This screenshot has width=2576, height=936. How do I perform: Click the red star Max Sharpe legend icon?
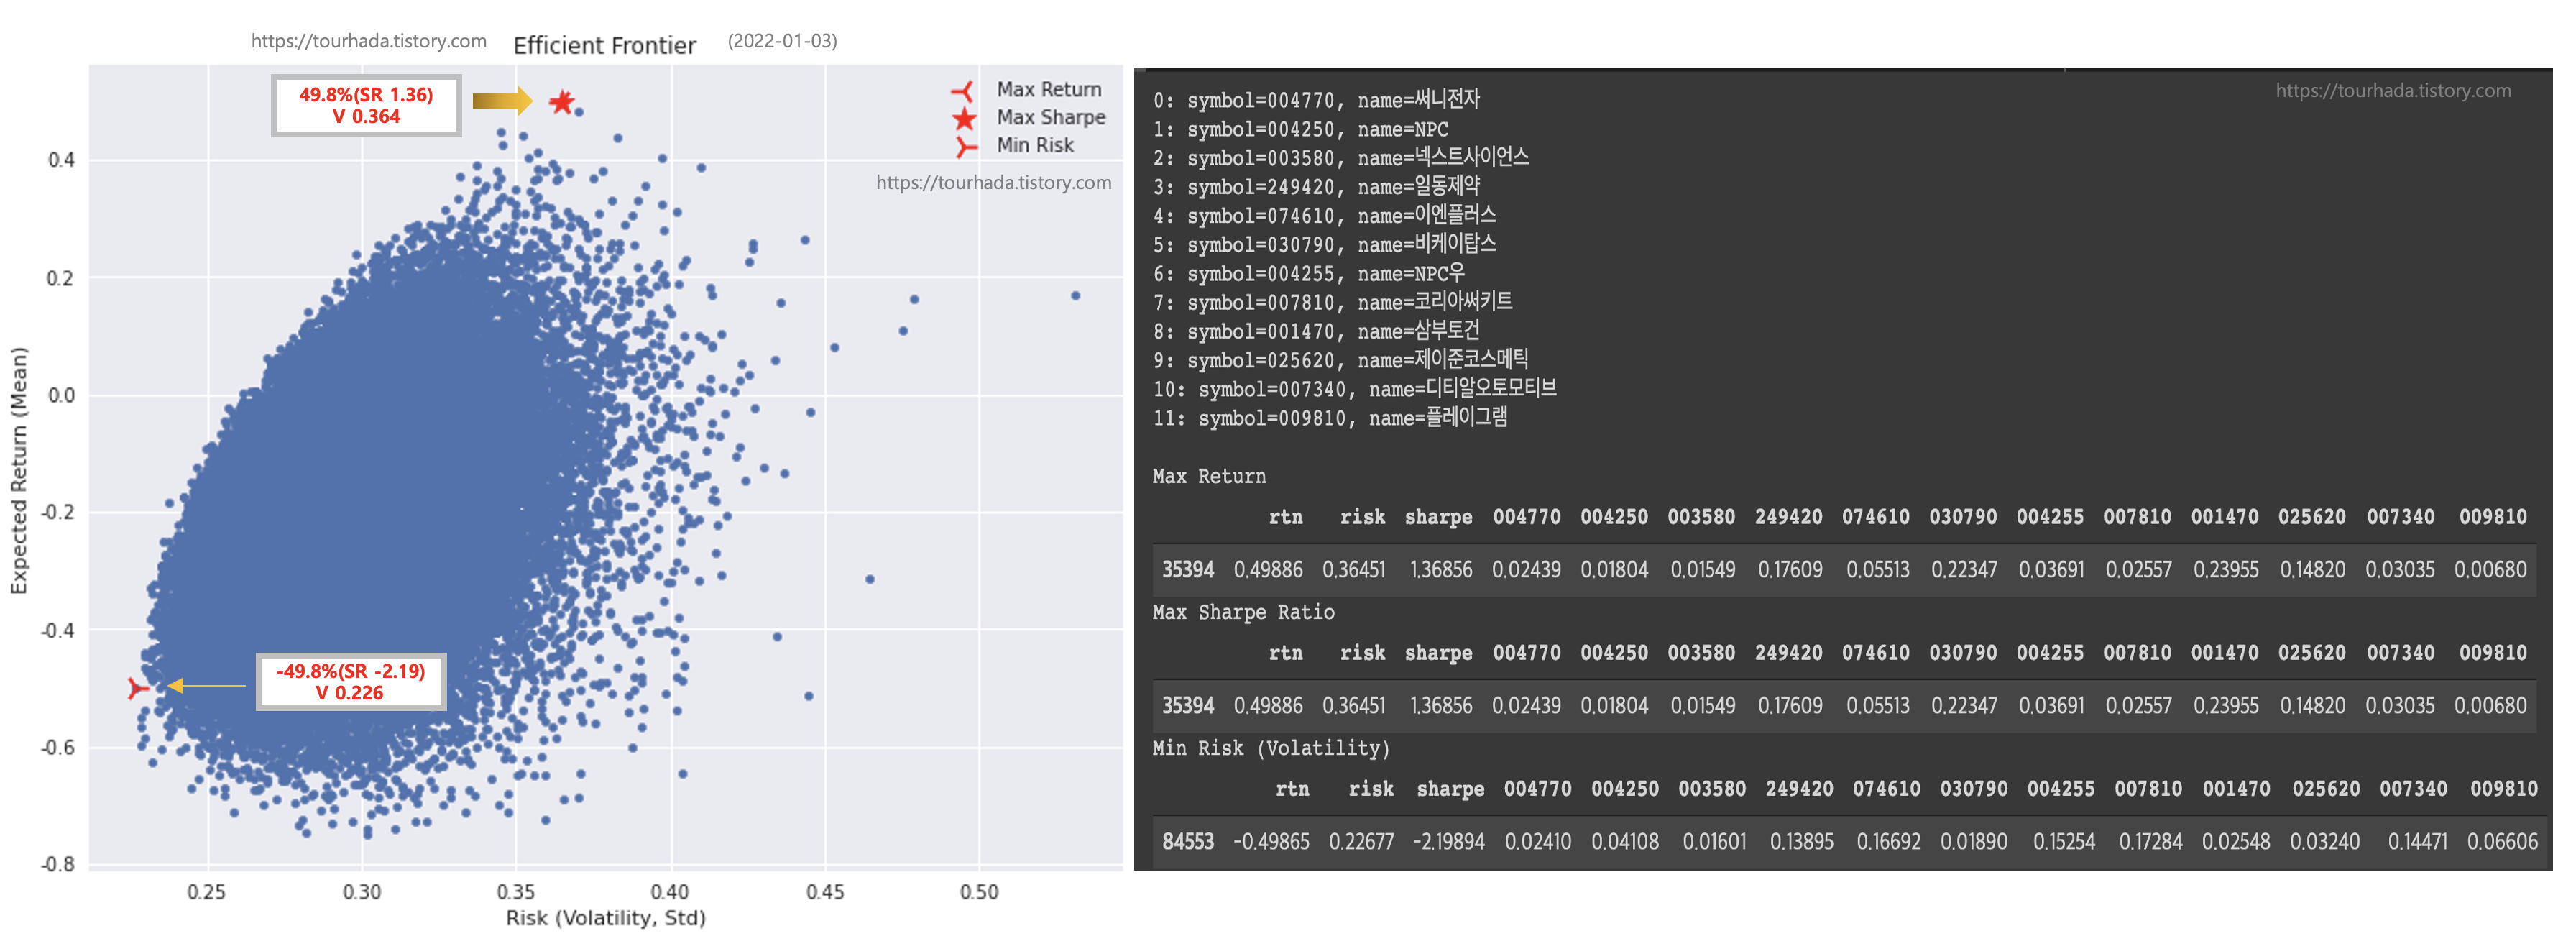[963, 119]
